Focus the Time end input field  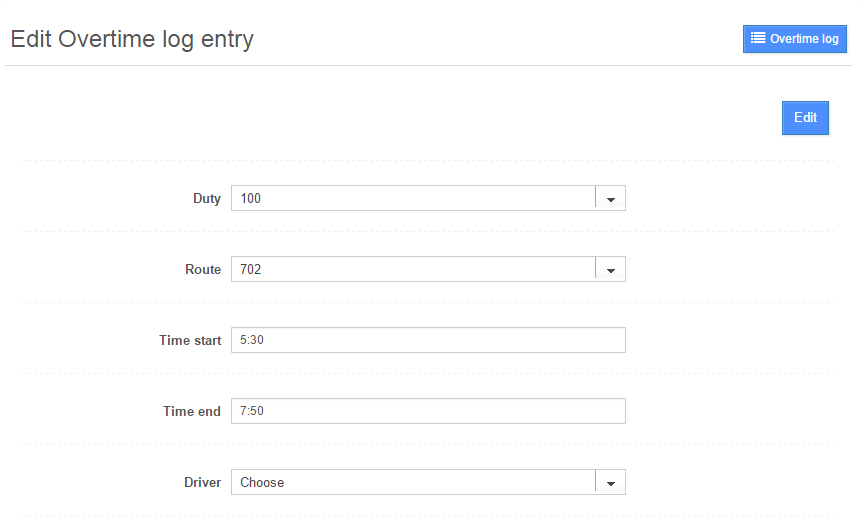[428, 412]
